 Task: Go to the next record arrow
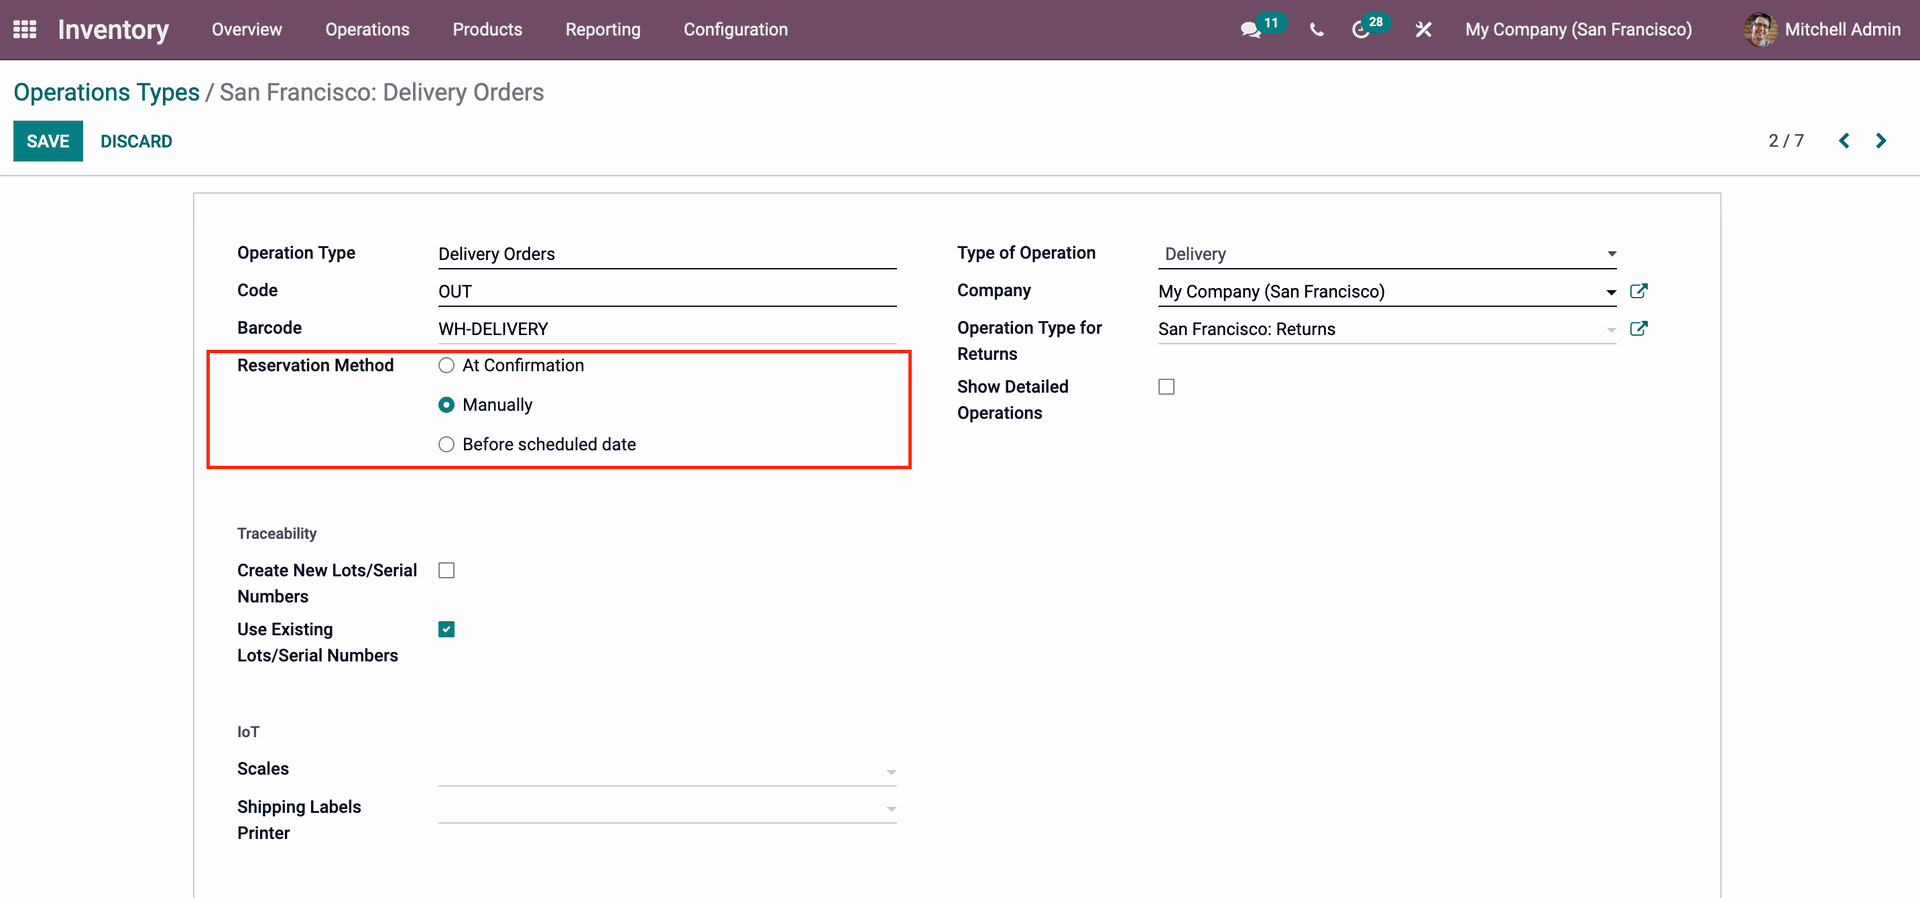[x=1881, y=141]
